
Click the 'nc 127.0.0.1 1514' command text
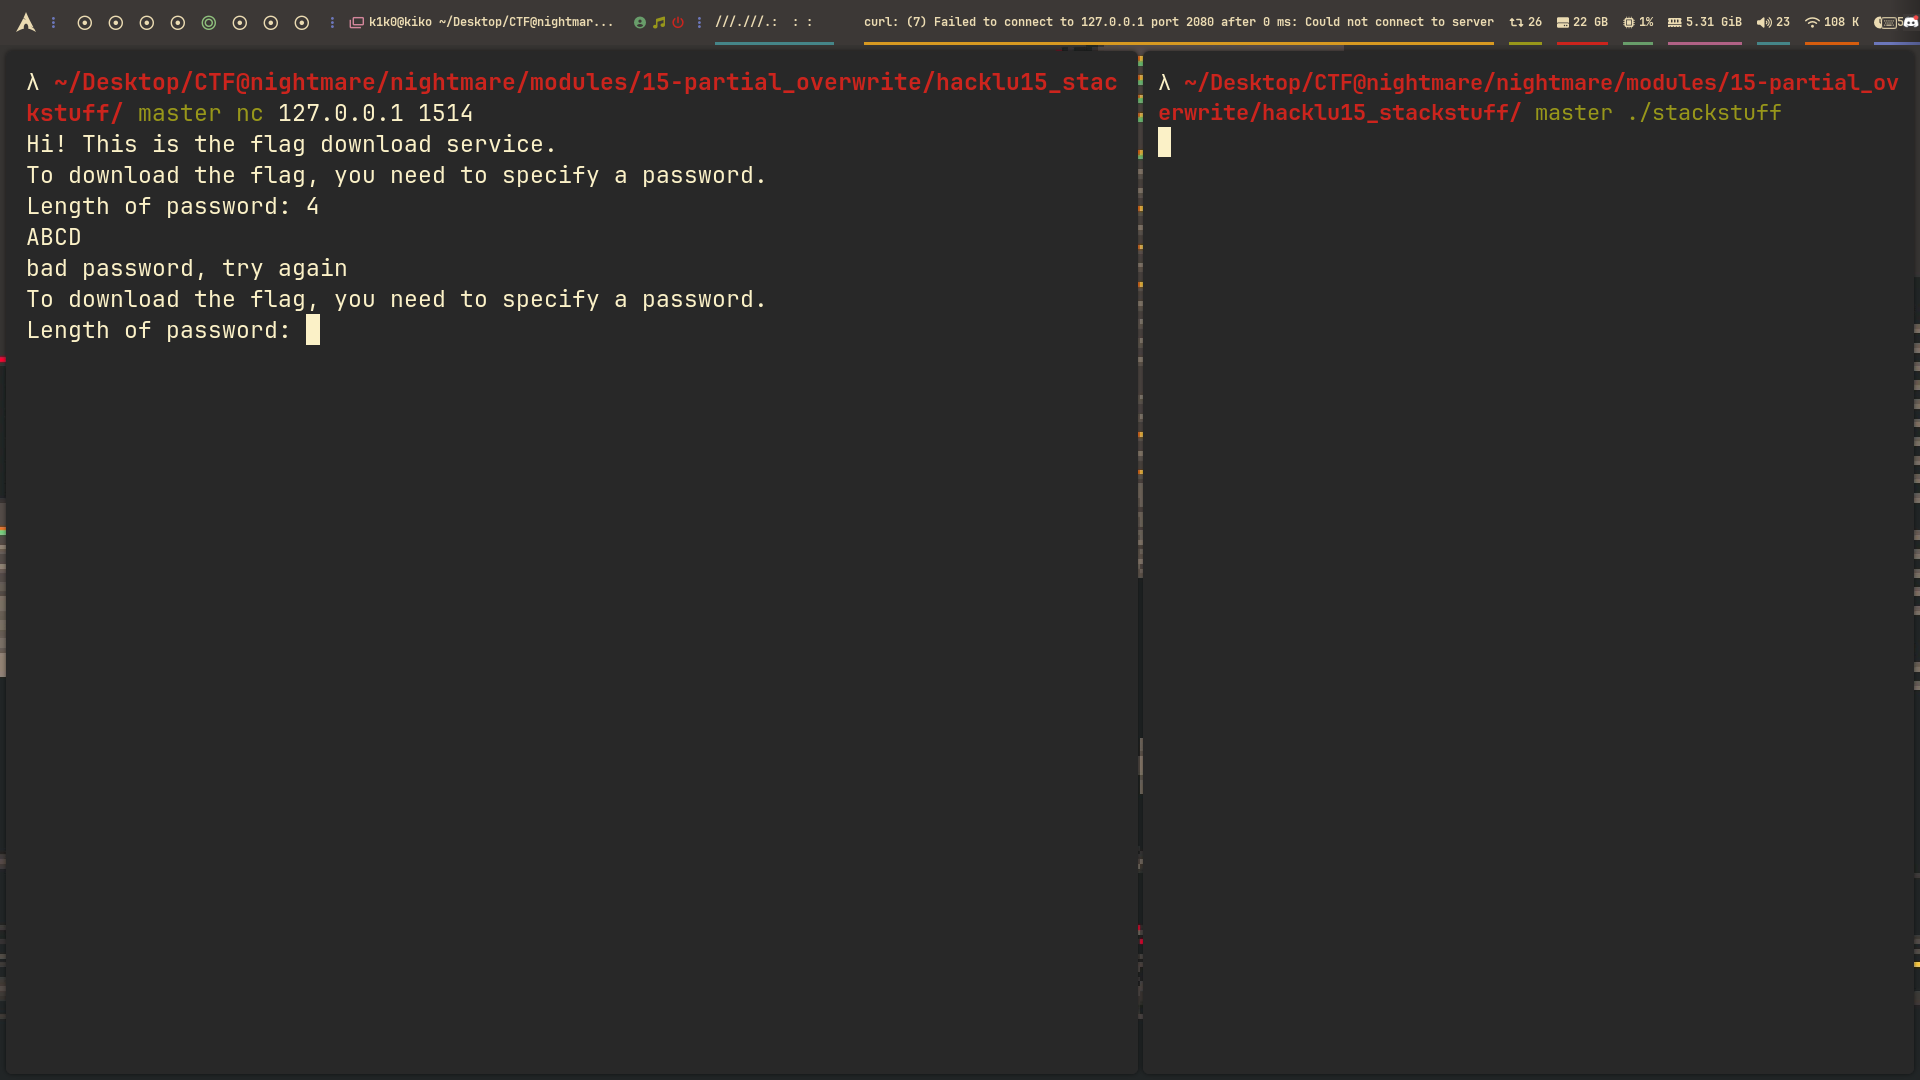[x=354, y=113]
